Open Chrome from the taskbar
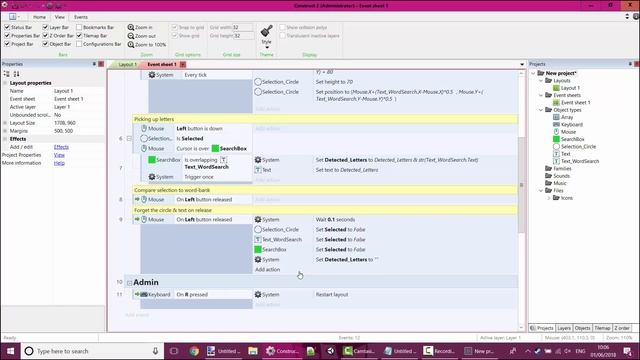The width and height of the screenshot is (640, 360). pos(194,351)
